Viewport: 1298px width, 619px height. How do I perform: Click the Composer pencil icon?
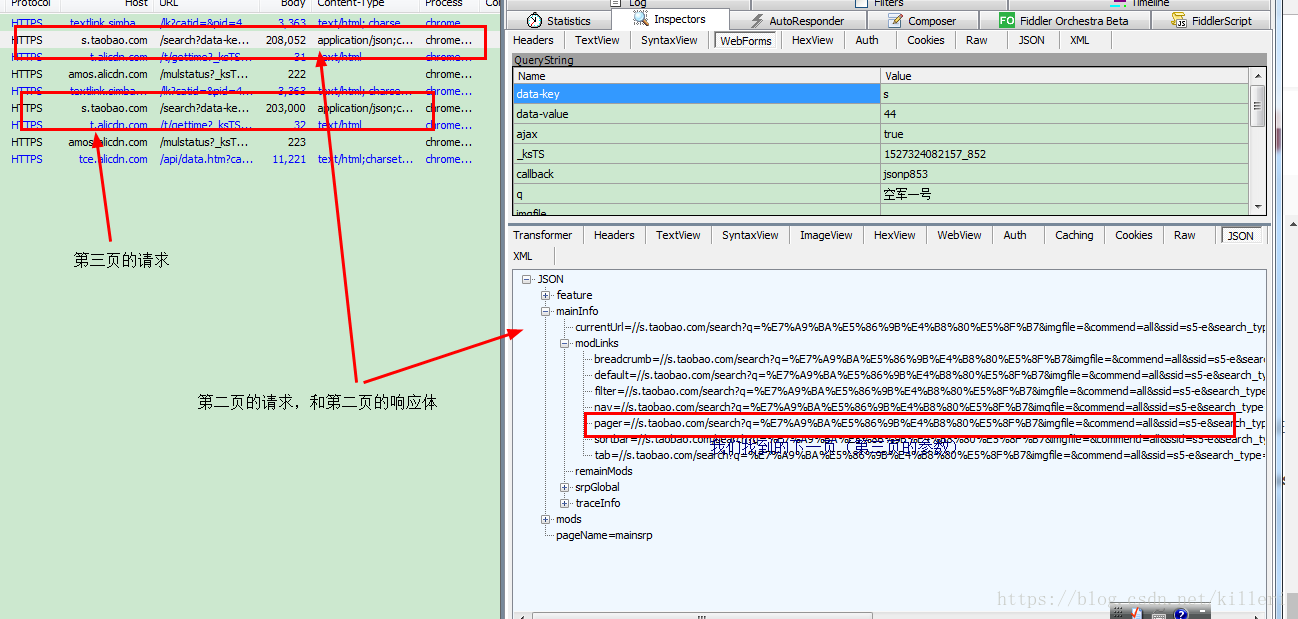[x=895, y=20]
